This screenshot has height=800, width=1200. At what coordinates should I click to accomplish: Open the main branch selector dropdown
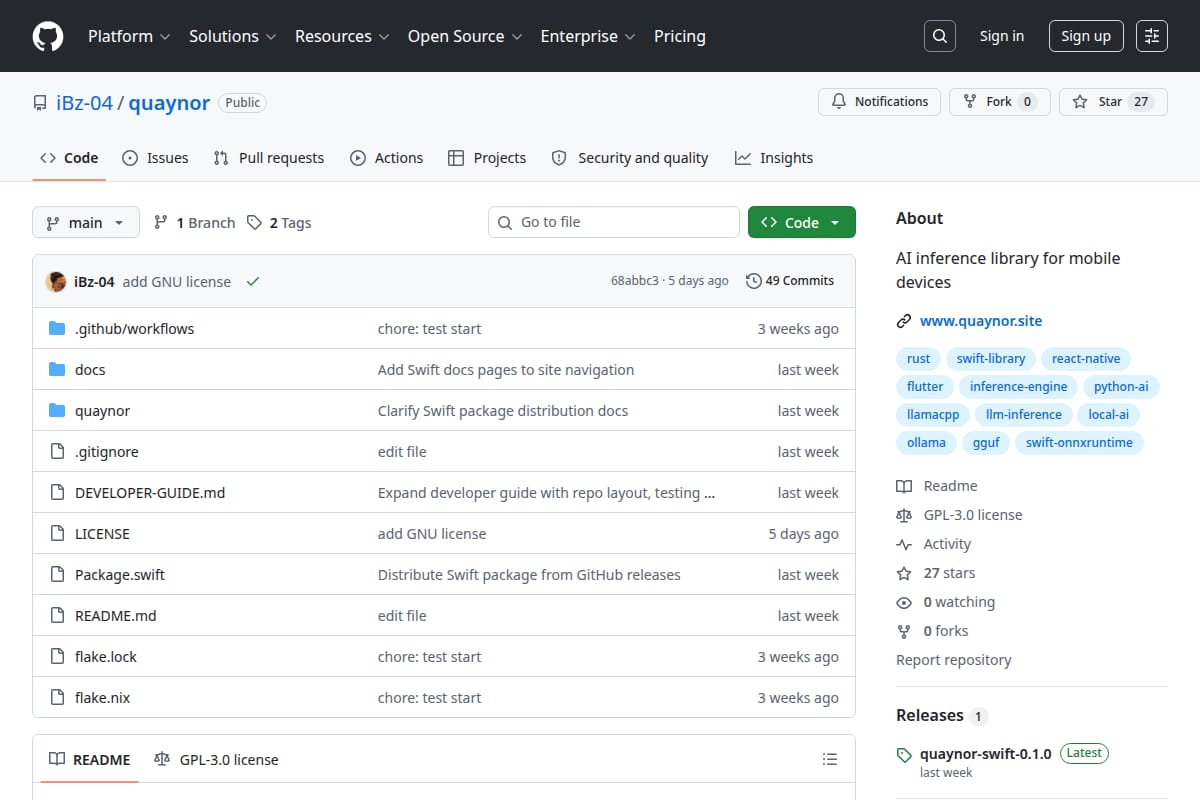(85, 223)
